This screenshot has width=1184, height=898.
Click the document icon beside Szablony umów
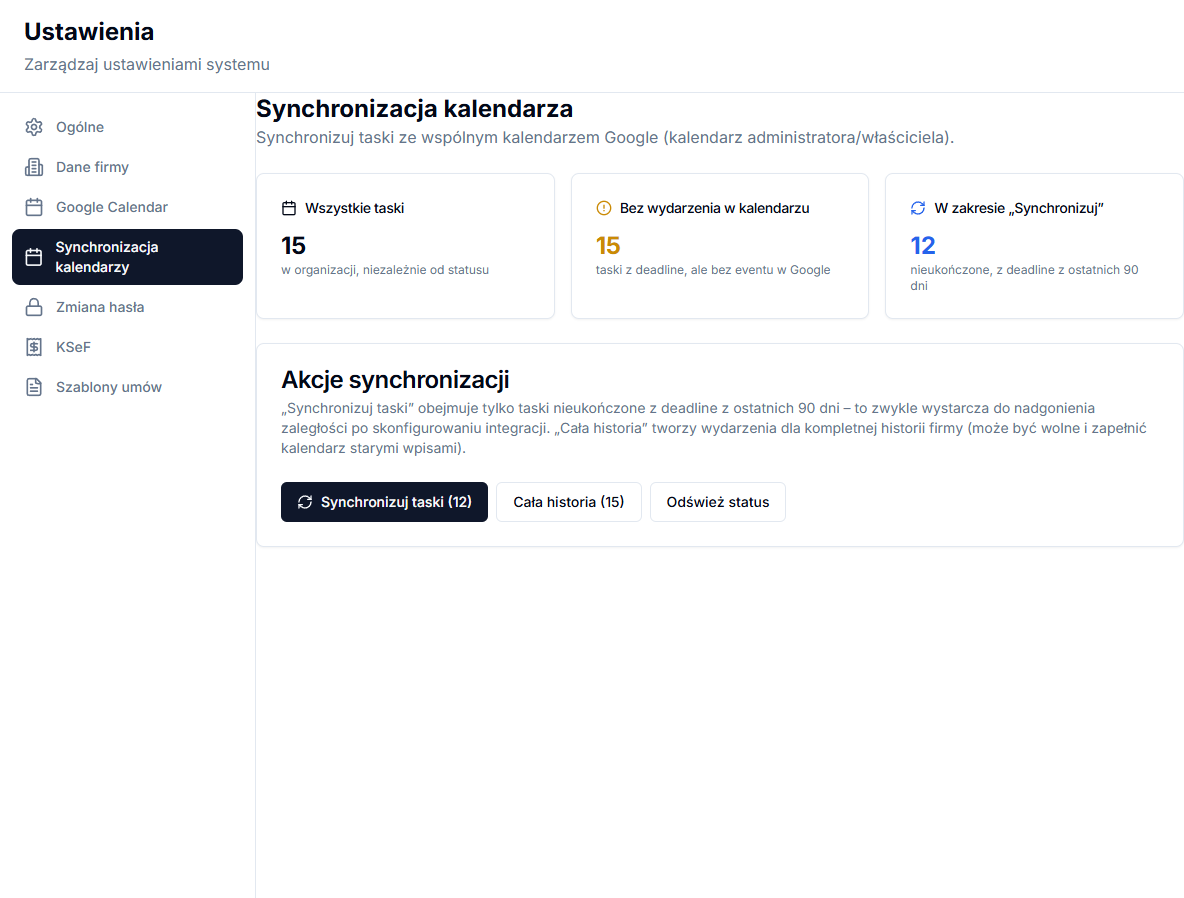pos(34,387)
